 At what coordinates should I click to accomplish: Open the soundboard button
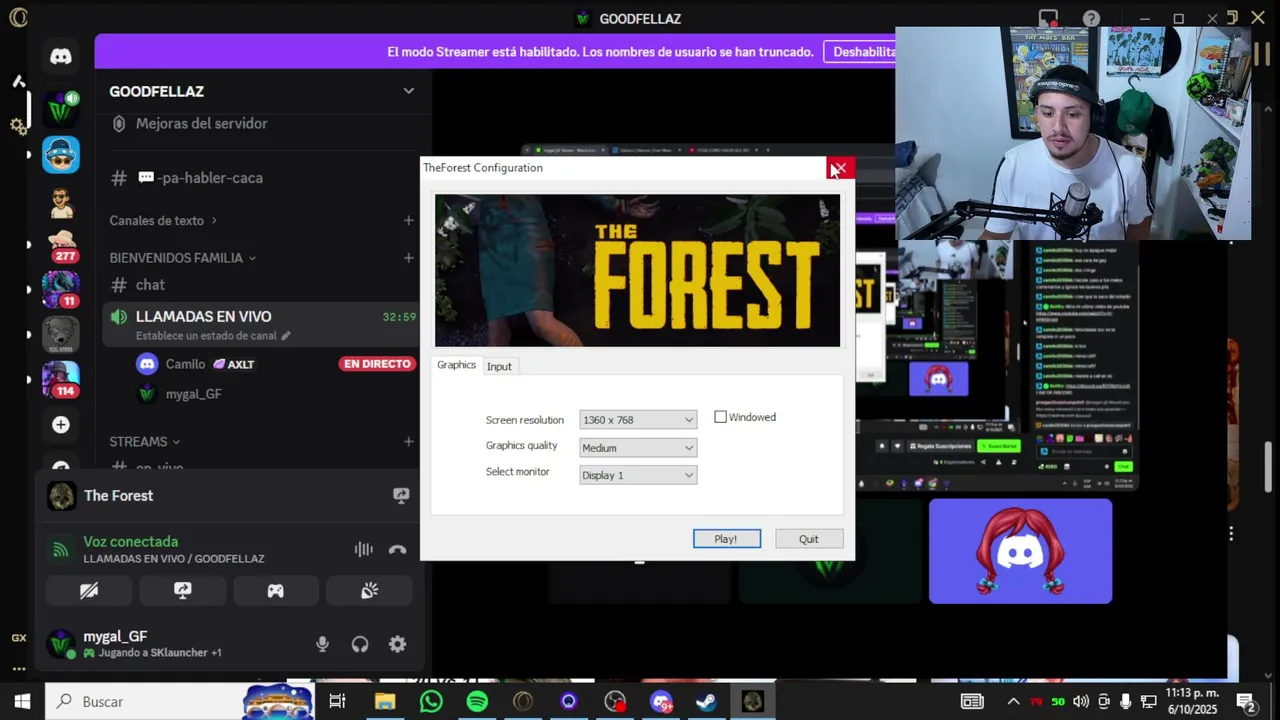tap(369, 591)
